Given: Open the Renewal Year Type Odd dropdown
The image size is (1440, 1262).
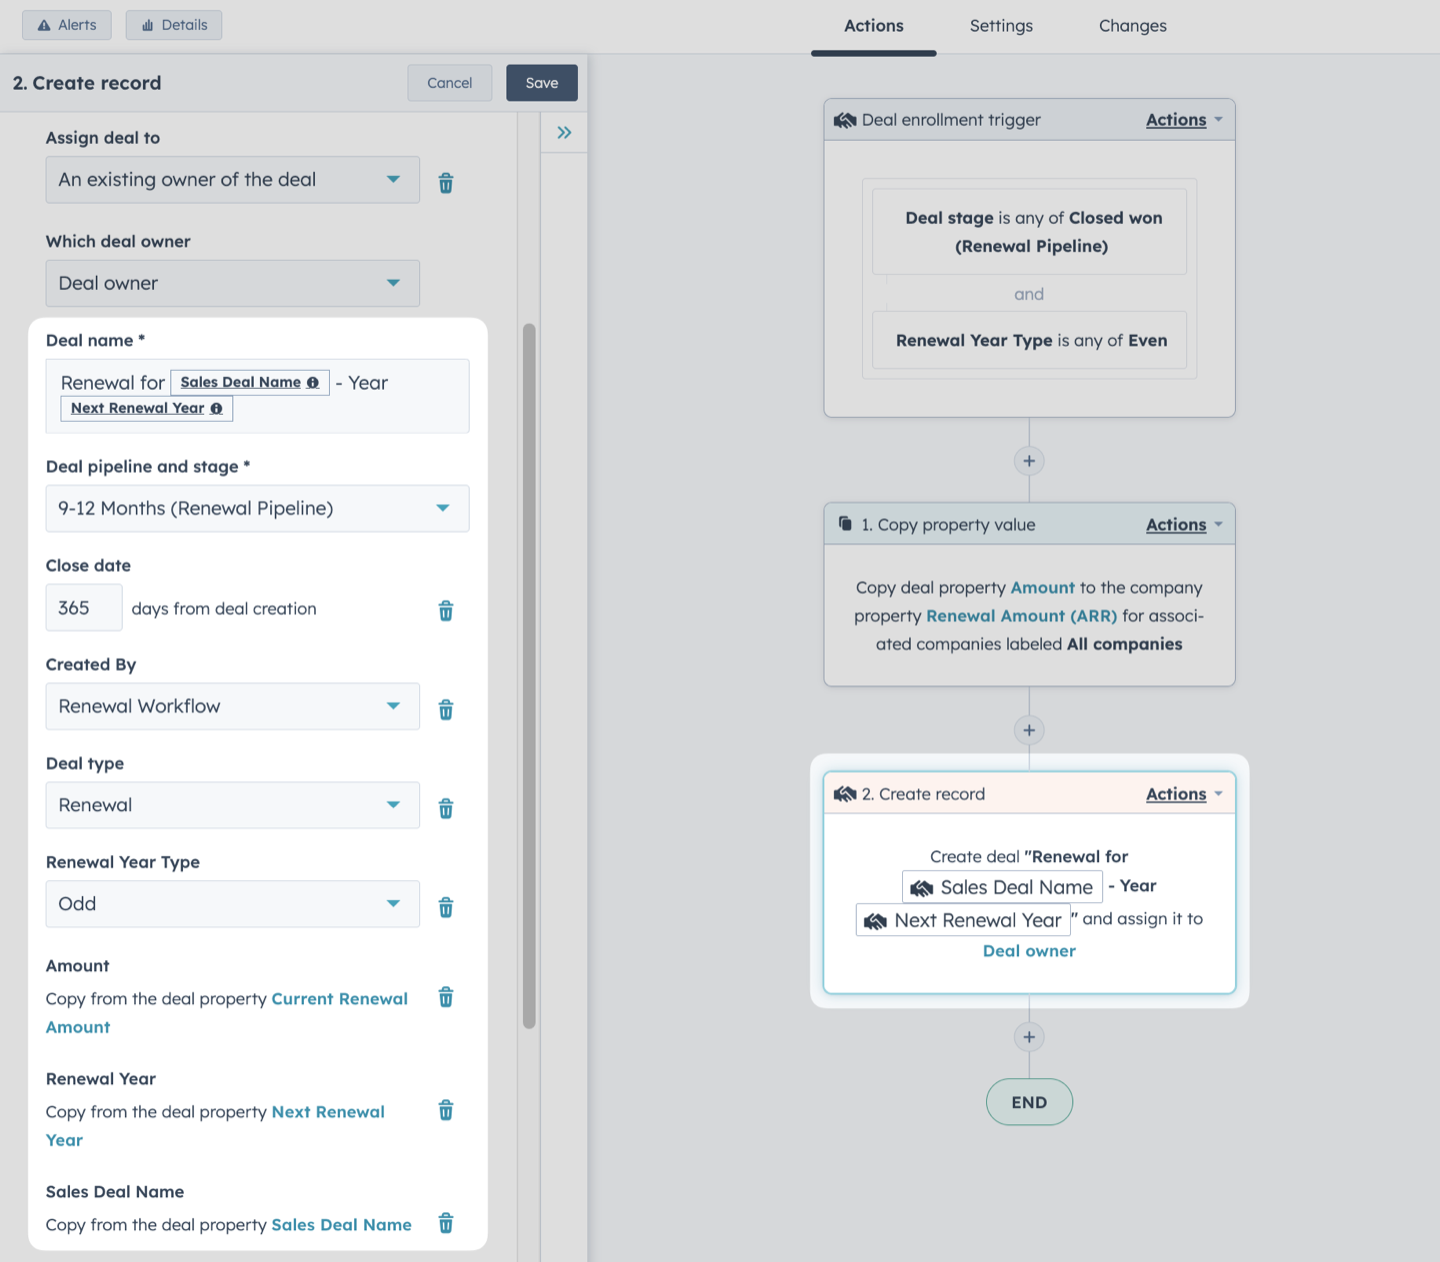Looking at the screenshot, I should pos(233,904).
